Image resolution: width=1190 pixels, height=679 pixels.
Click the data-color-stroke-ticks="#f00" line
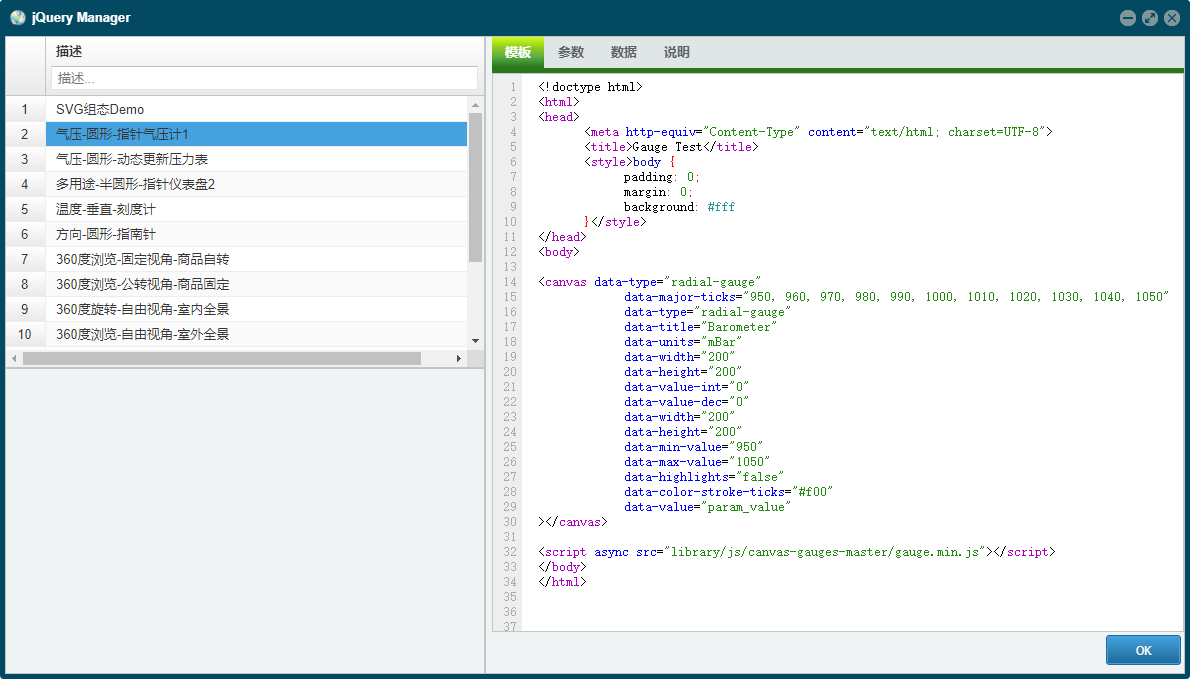[729, 492]
